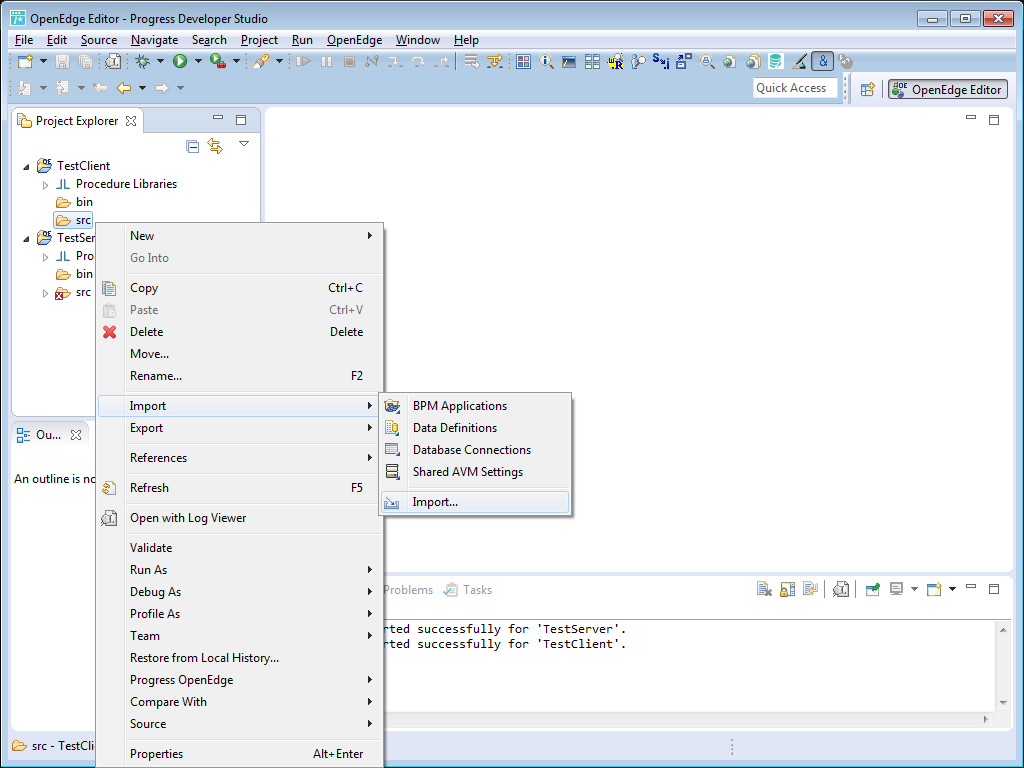This screenshot has height=768, width=1024.
Task: Switch to the Tasks tab
Action: pos(468,590)
